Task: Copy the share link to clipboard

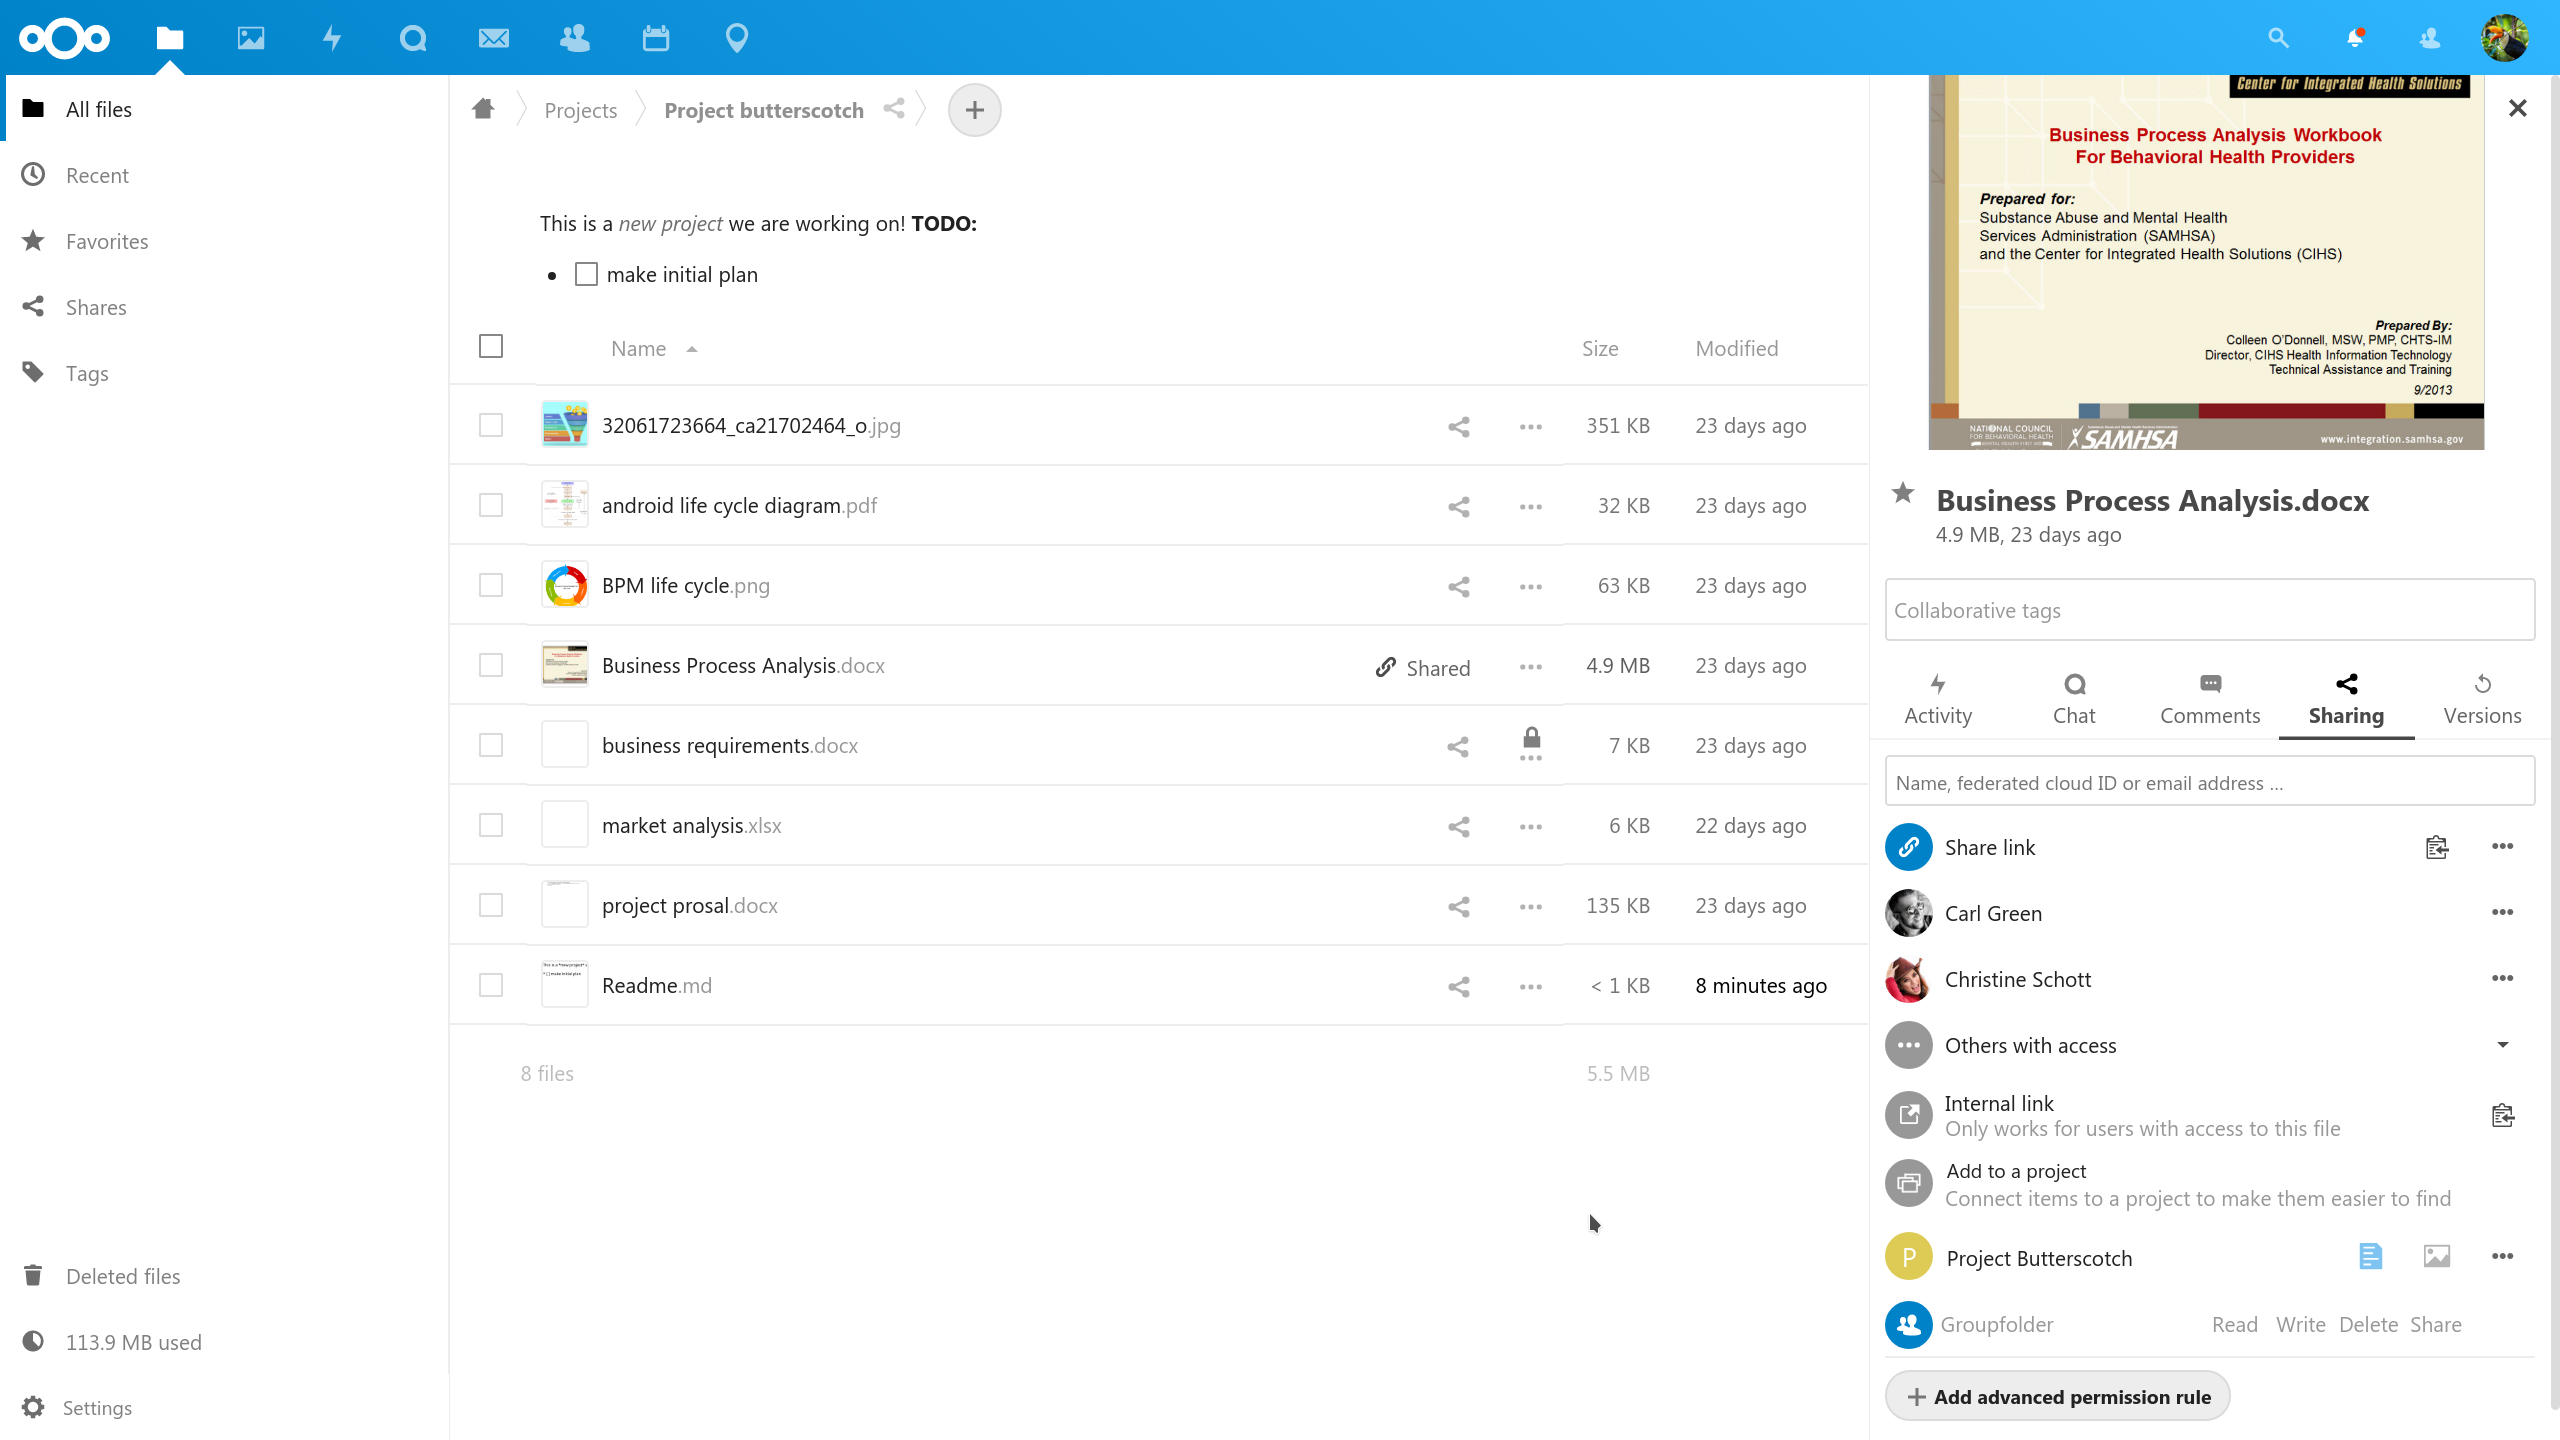Action: (2437, 847)
